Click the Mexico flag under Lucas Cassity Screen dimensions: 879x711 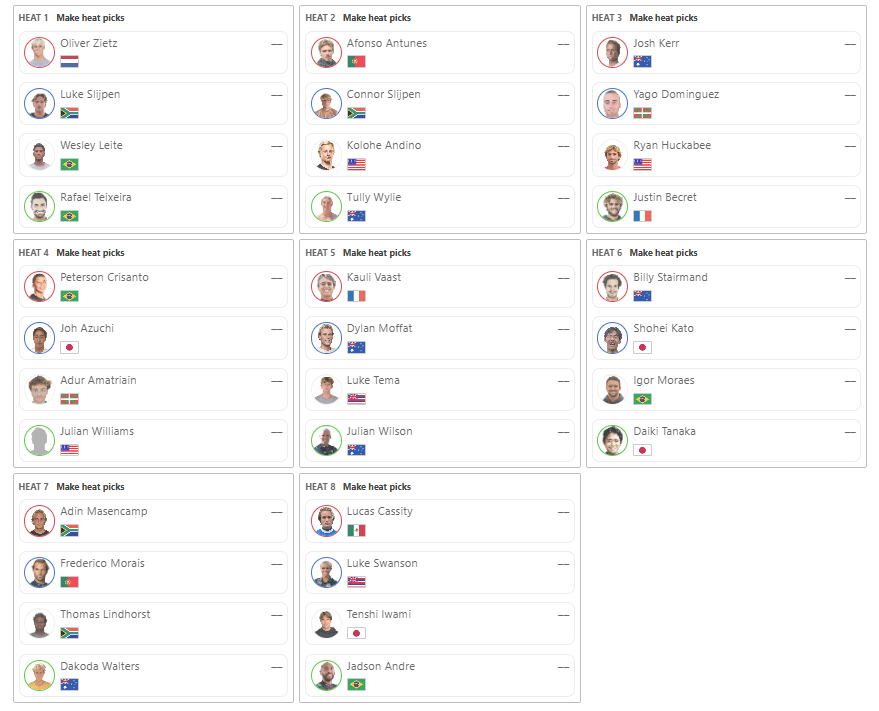(x=356, y=530)
